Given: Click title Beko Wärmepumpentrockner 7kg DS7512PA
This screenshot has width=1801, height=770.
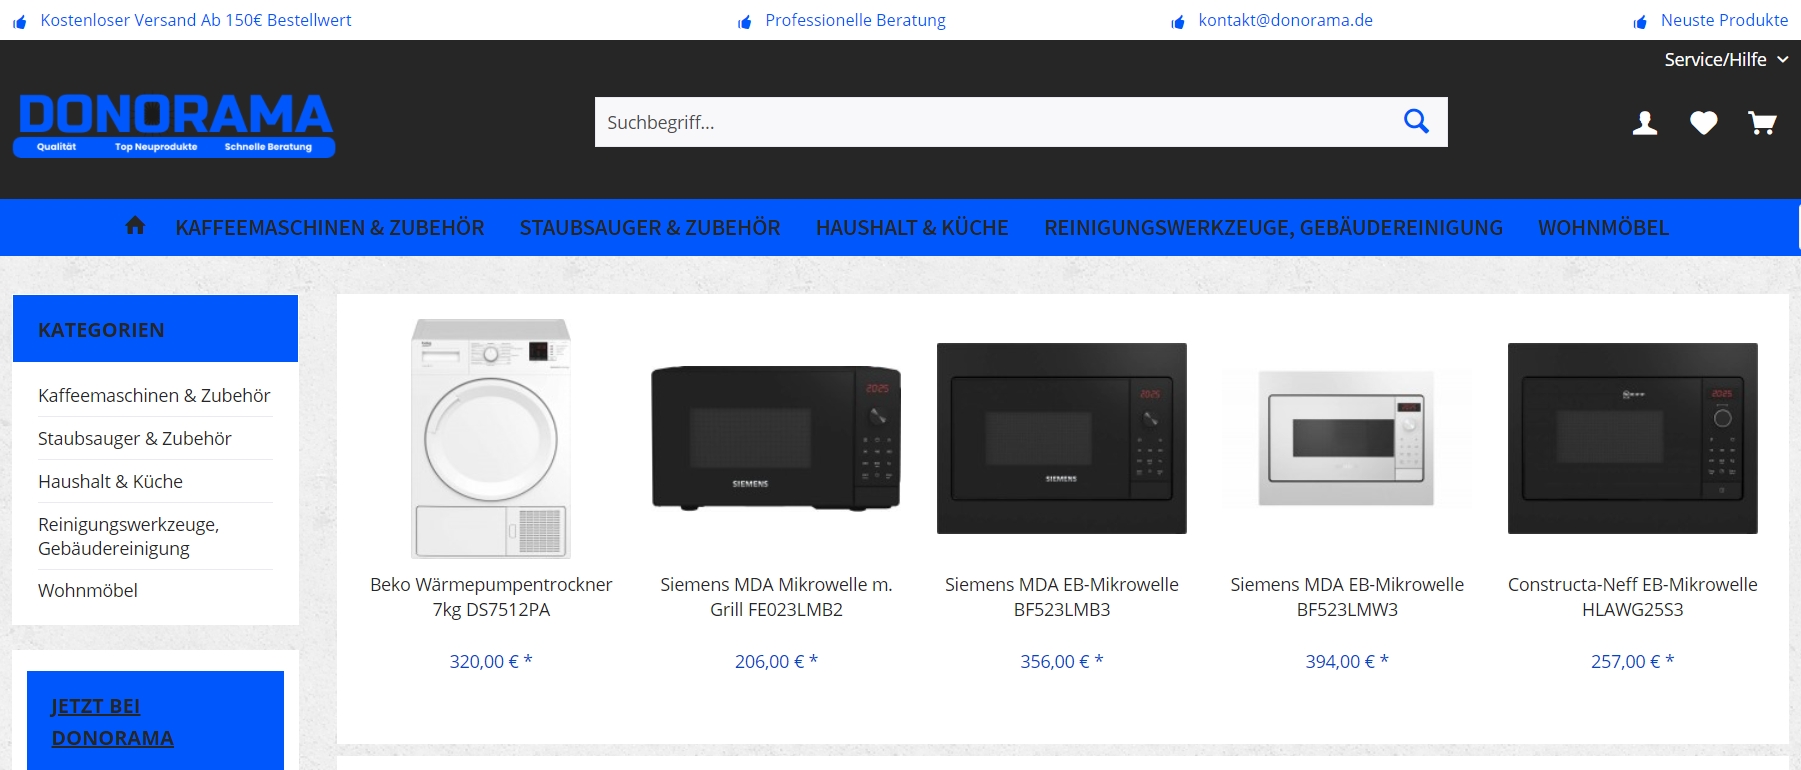Looking at the screenshot, I should pos(491,597).
